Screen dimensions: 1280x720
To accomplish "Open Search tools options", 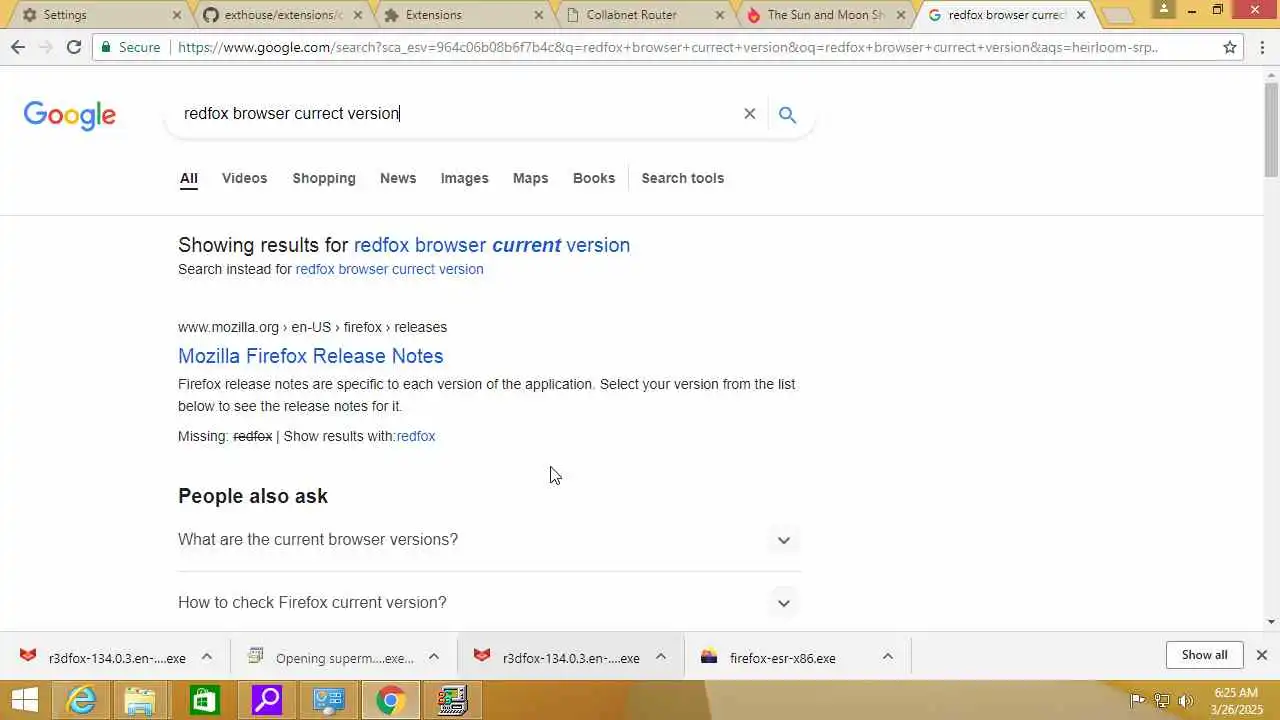I will pyautogui.click(x=682, y=178).
